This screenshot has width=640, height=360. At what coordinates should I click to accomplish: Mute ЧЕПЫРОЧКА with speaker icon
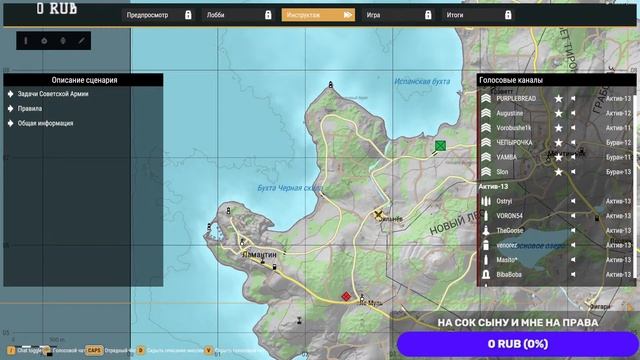[x=573, y=142]
